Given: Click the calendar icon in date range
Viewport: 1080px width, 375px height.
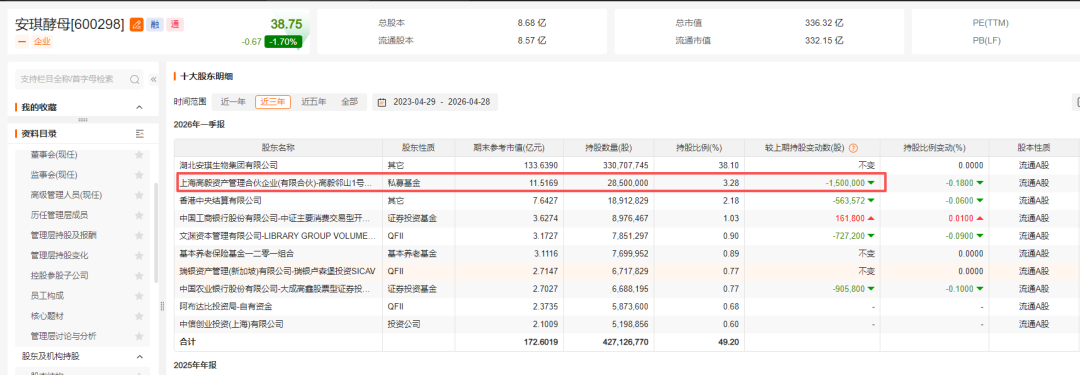Looking at the screenshot, I should (382, 102).
